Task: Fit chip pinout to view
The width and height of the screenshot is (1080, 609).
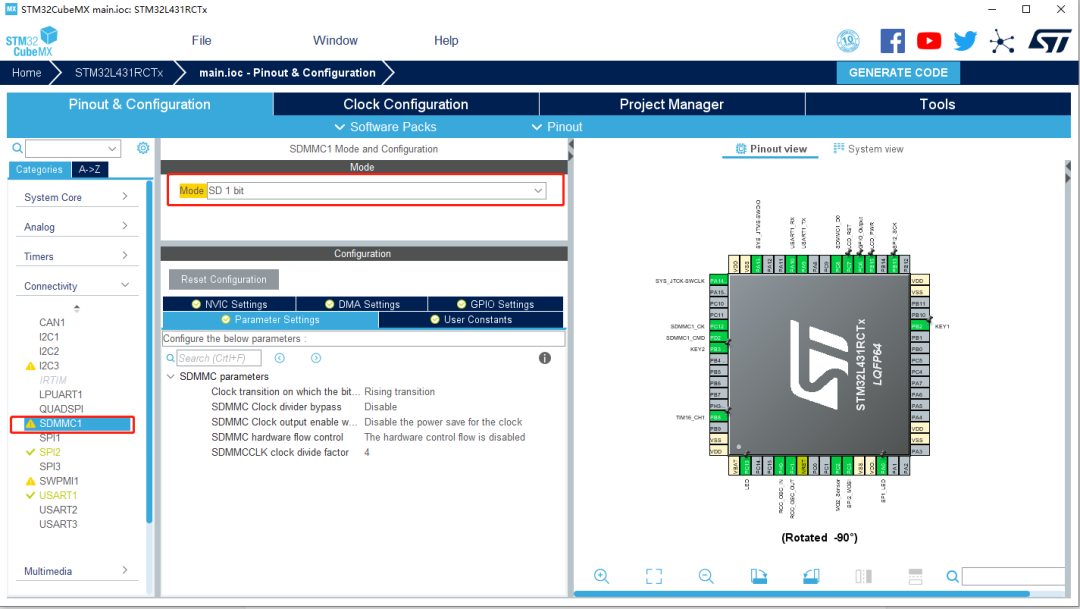Action: 654,576
